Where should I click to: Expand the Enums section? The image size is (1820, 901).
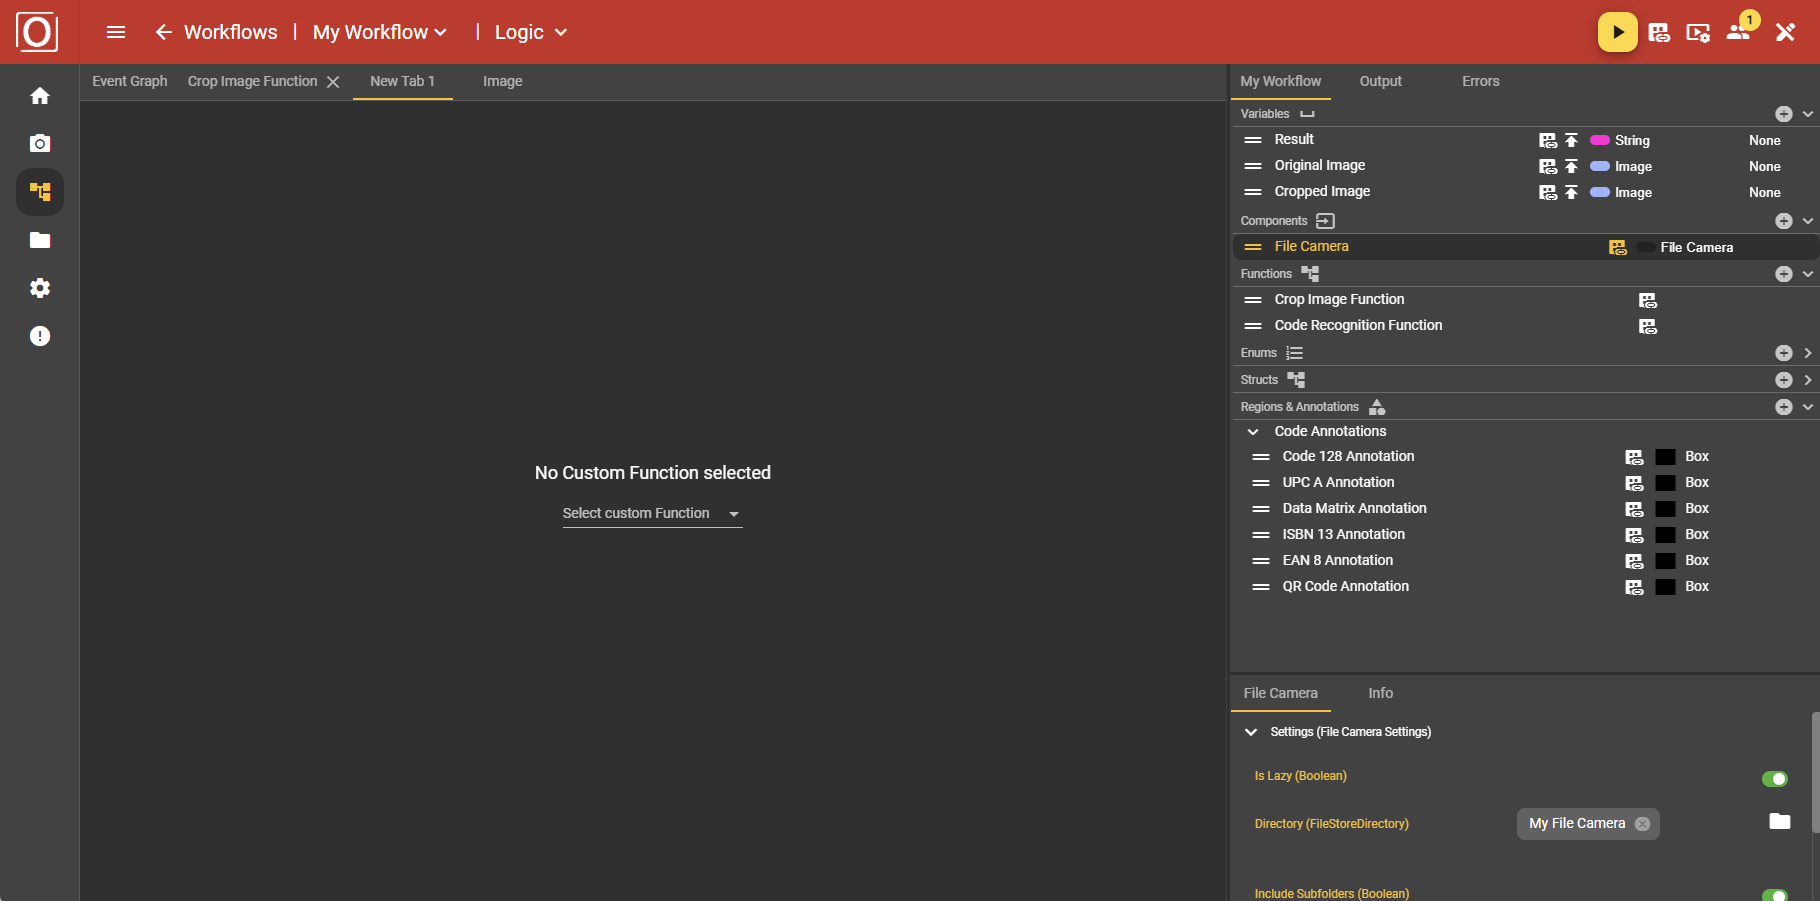pos(1808,353)
